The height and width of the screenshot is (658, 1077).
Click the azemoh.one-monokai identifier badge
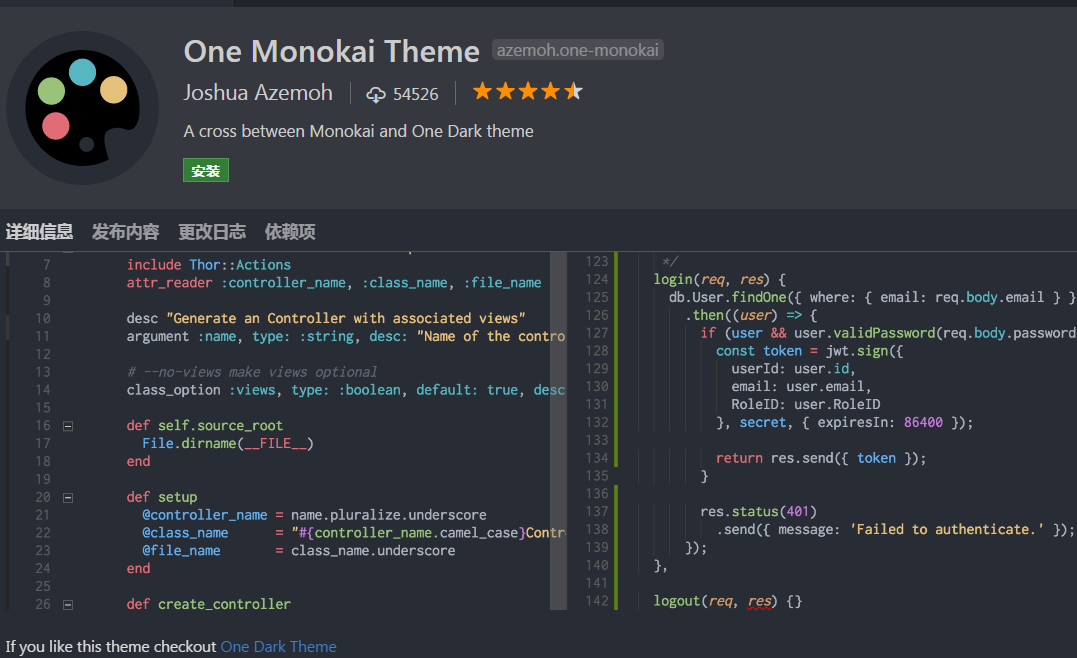[x=578, y=50]
